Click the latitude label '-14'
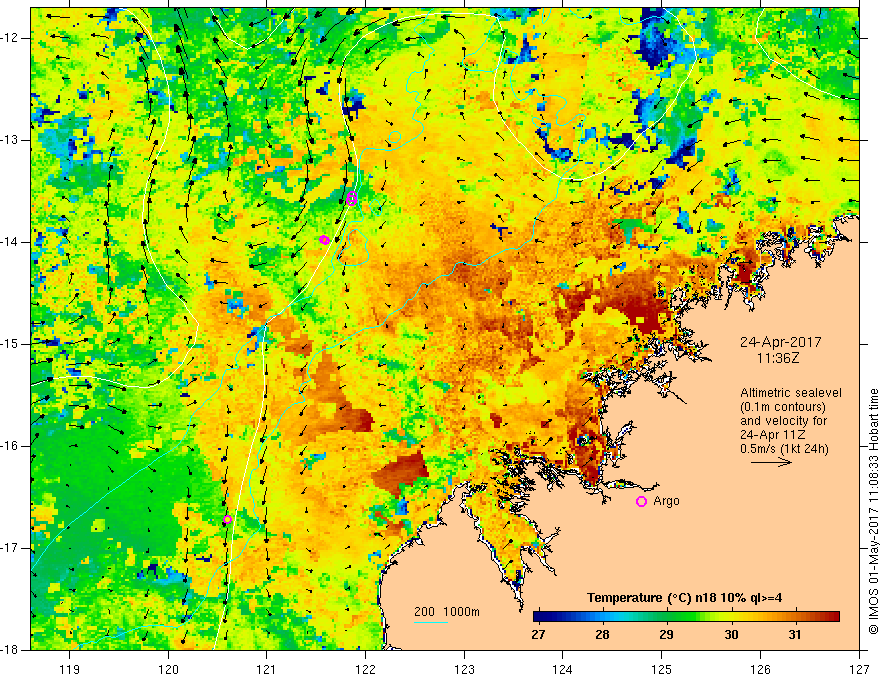The image size is (880, 680). coord(11,242)
